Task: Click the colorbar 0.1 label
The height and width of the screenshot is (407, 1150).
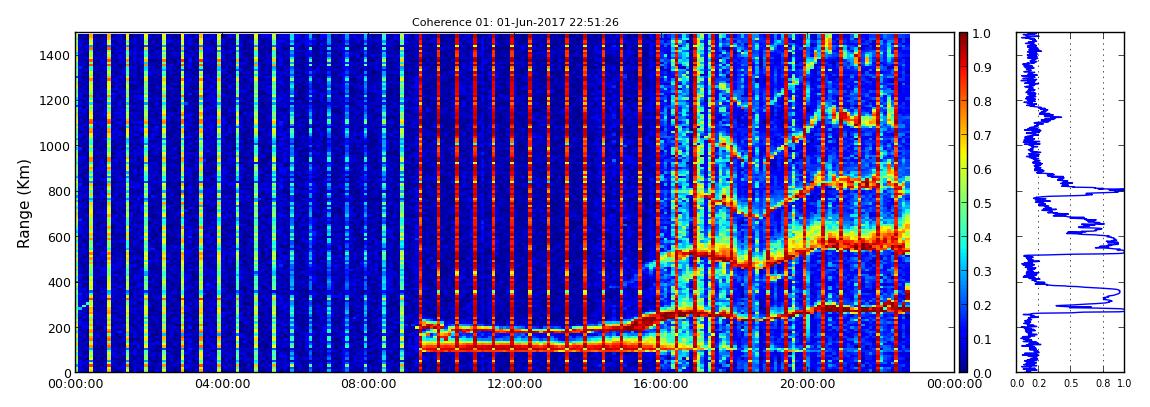Action: tap(984, 340)
